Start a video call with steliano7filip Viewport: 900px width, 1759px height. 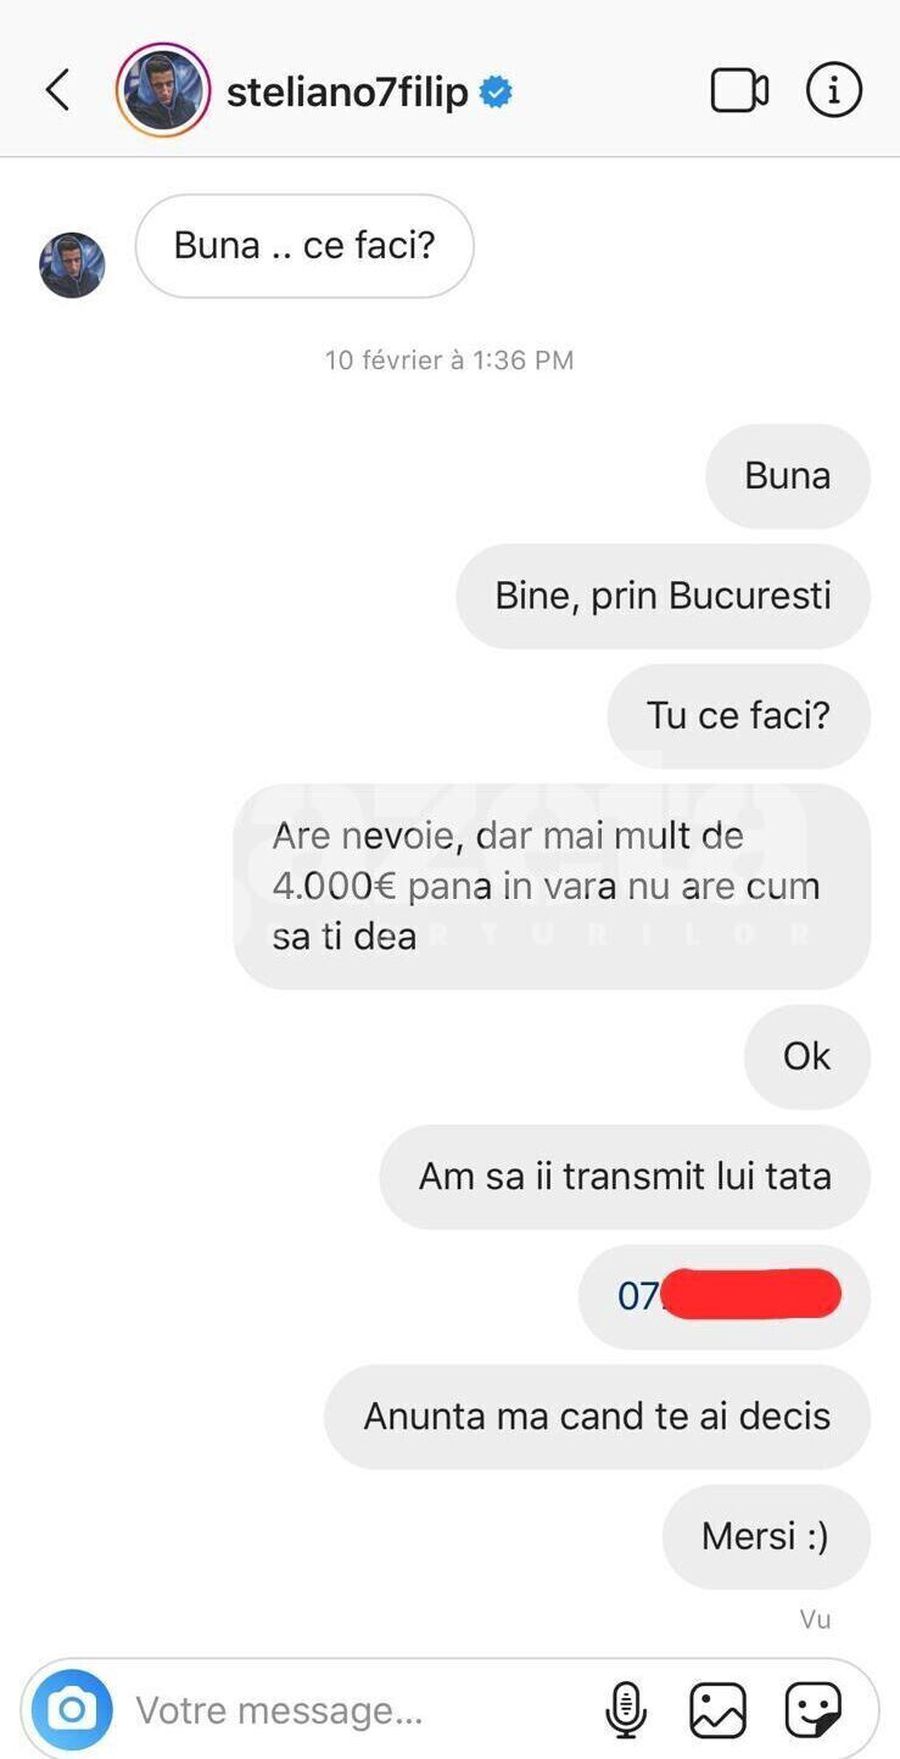pos(739,91)
